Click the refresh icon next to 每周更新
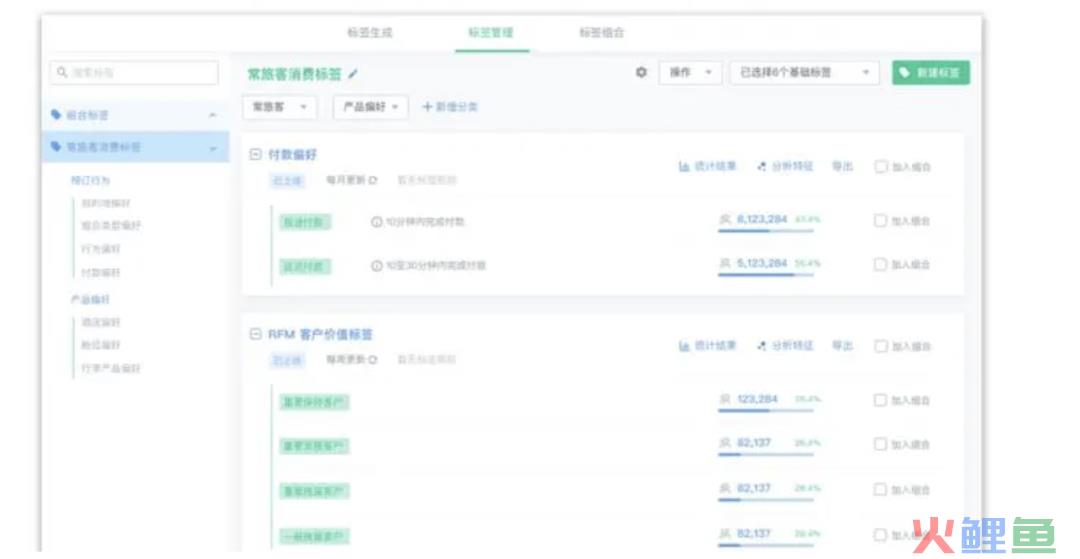 click(373, 359)
